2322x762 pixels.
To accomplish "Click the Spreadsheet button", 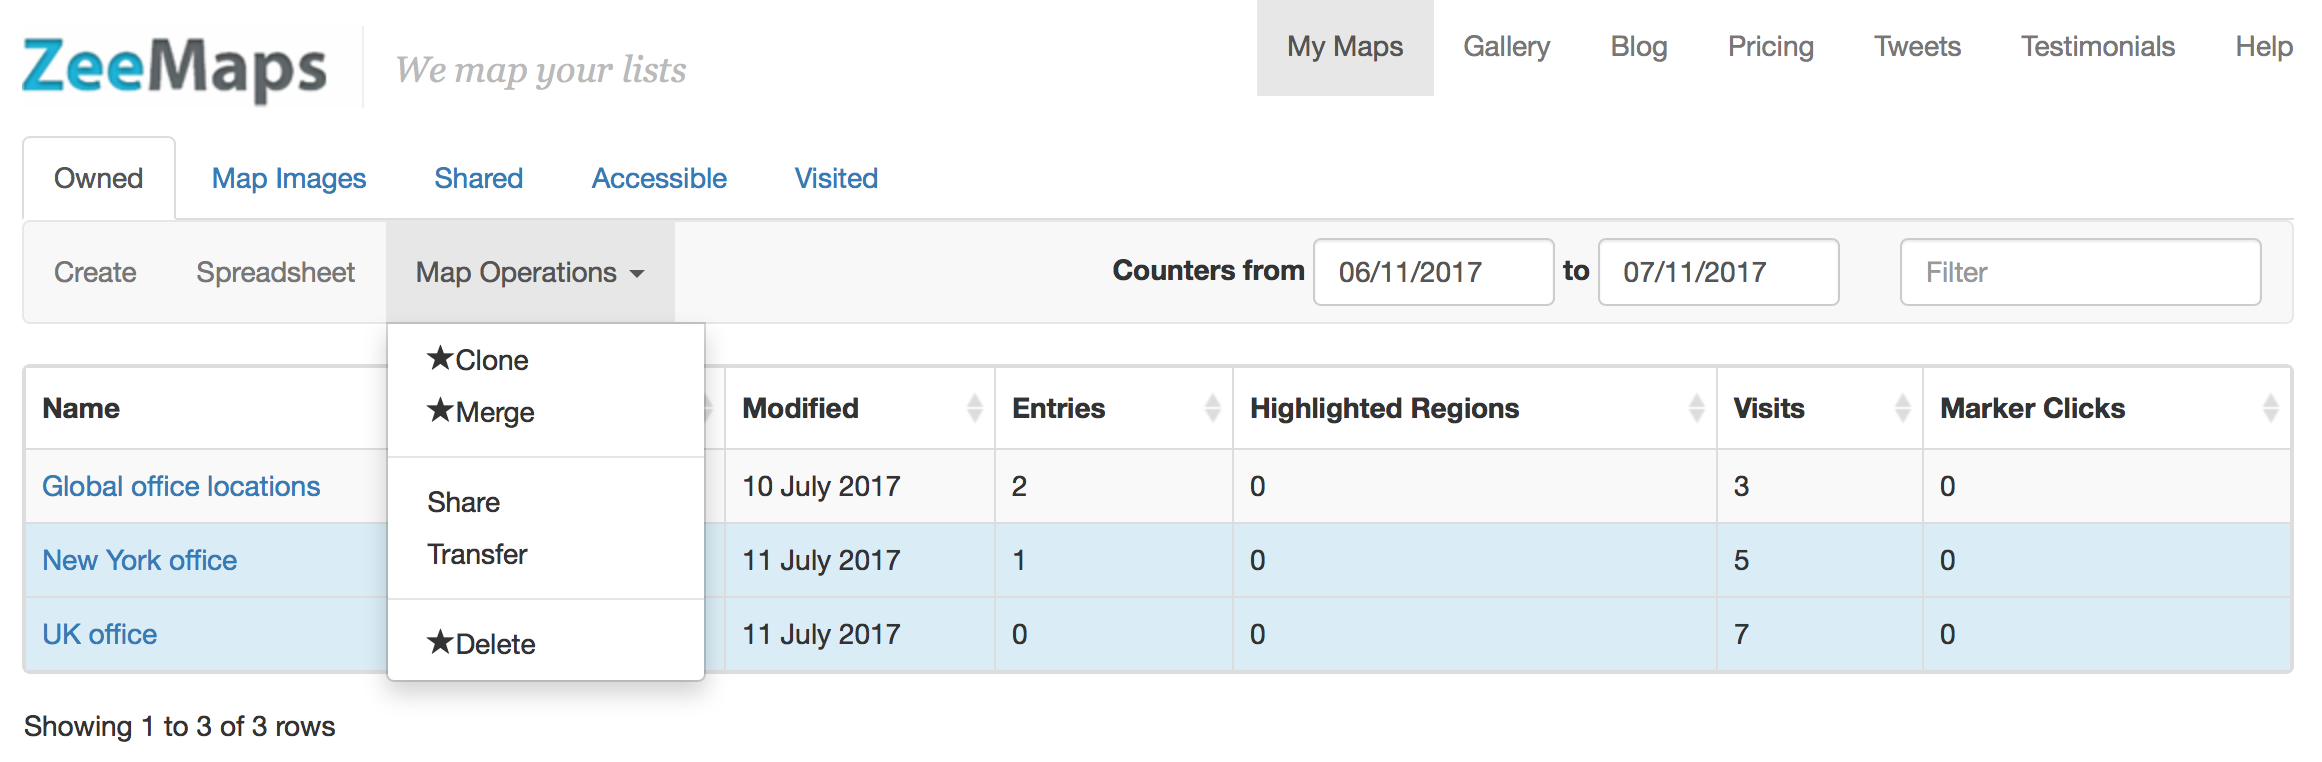I will tap(275, 272).
